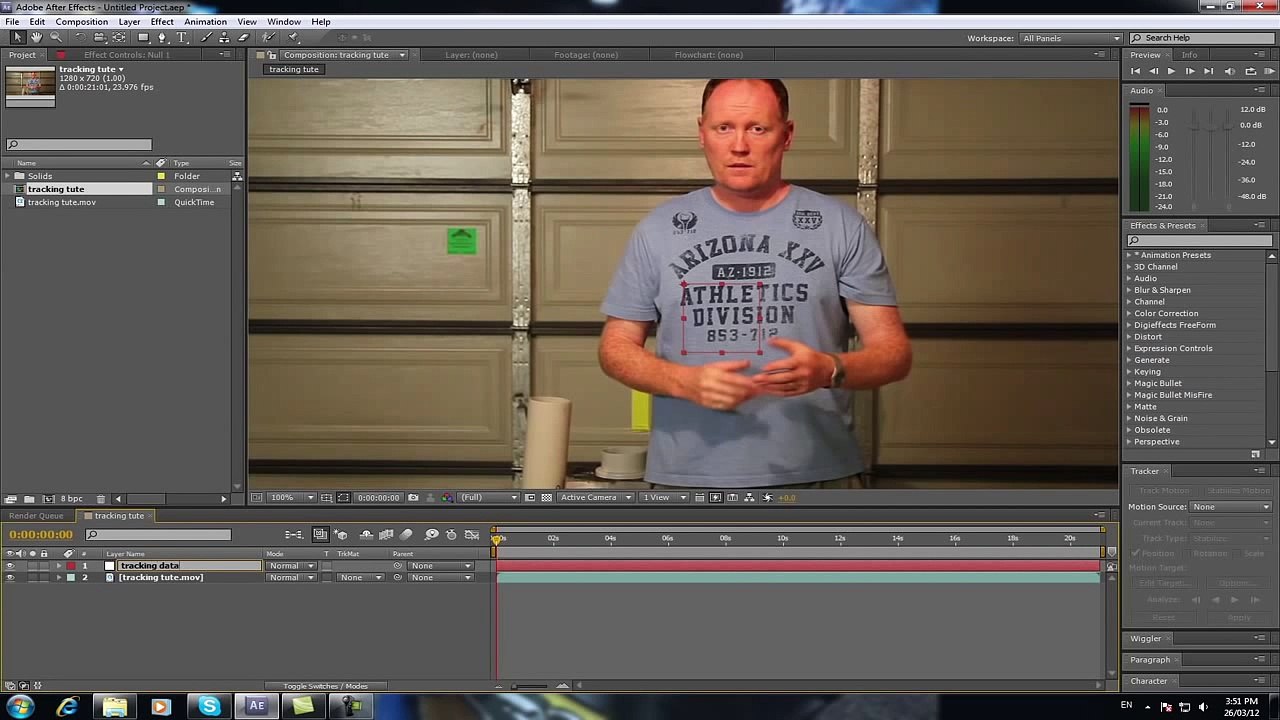Select the Roto Brush tool

pyautogui.click(x=268, y=37)
